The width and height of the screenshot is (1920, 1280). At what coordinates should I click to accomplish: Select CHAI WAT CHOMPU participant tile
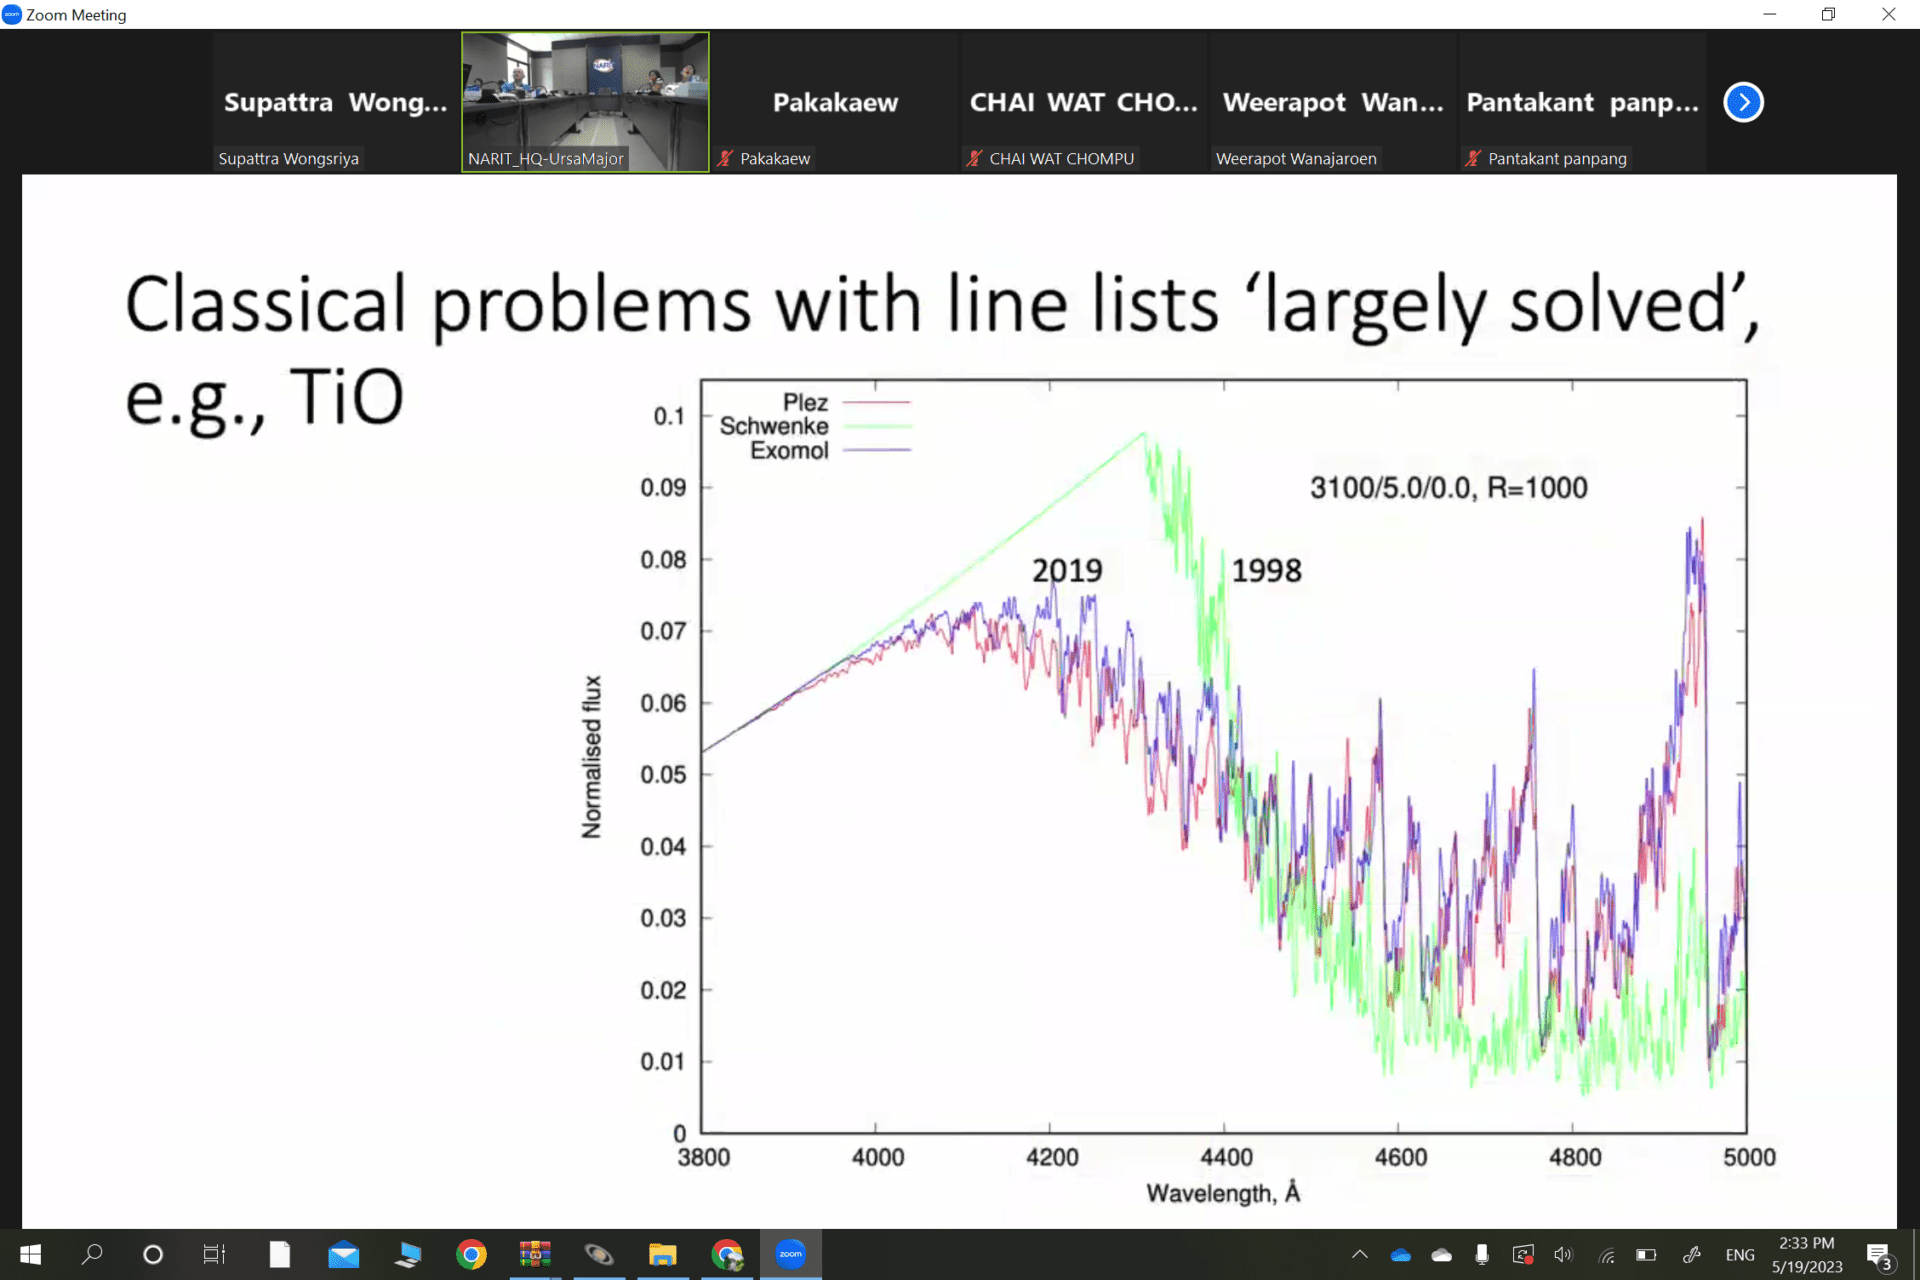point(1084,102)
